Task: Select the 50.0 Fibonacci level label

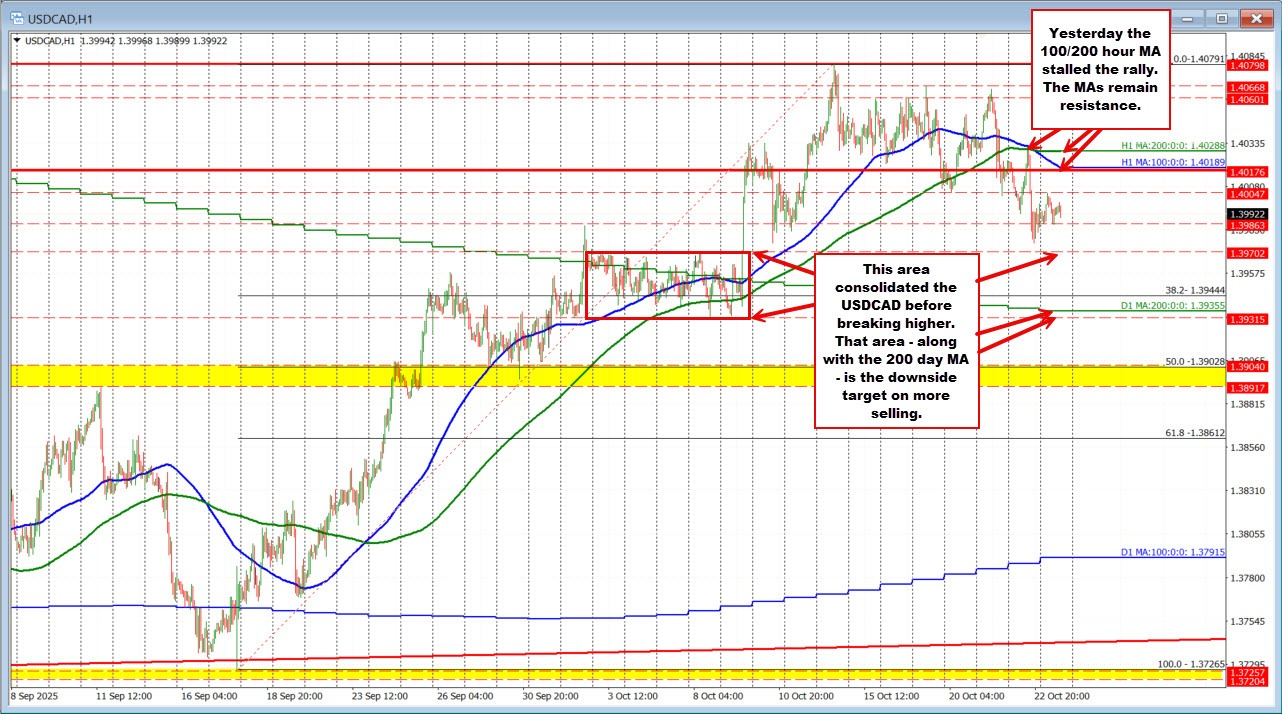Action: pyautogui.click(x=1195, y=361)
